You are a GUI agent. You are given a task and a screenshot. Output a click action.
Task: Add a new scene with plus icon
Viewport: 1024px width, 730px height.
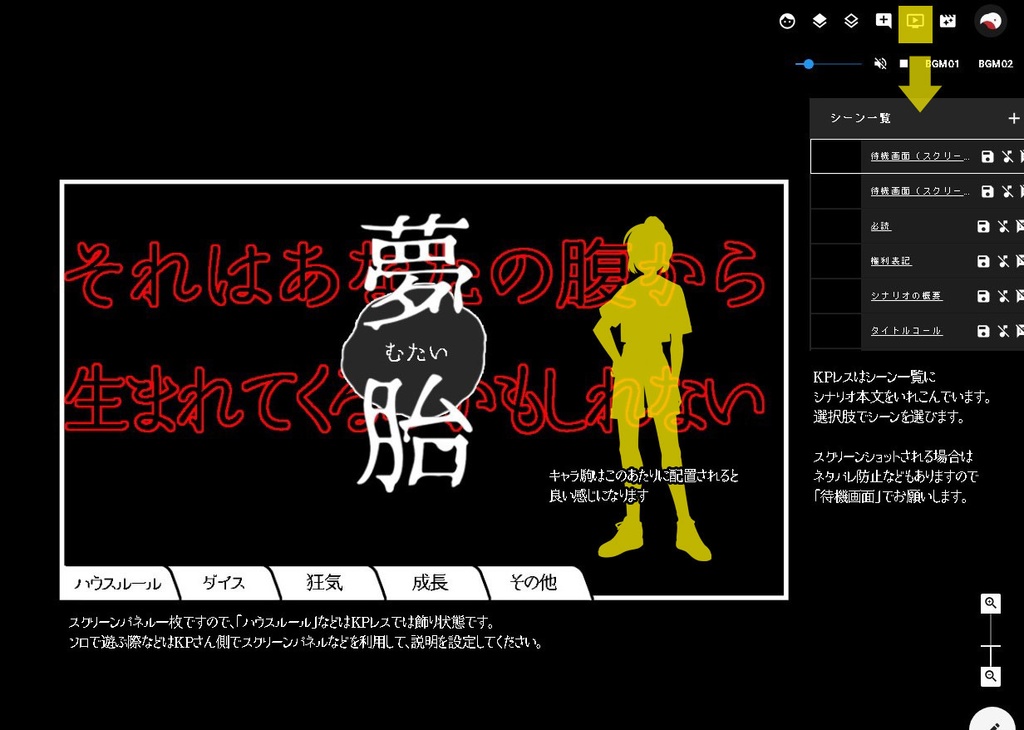[x=1013, y=118]
